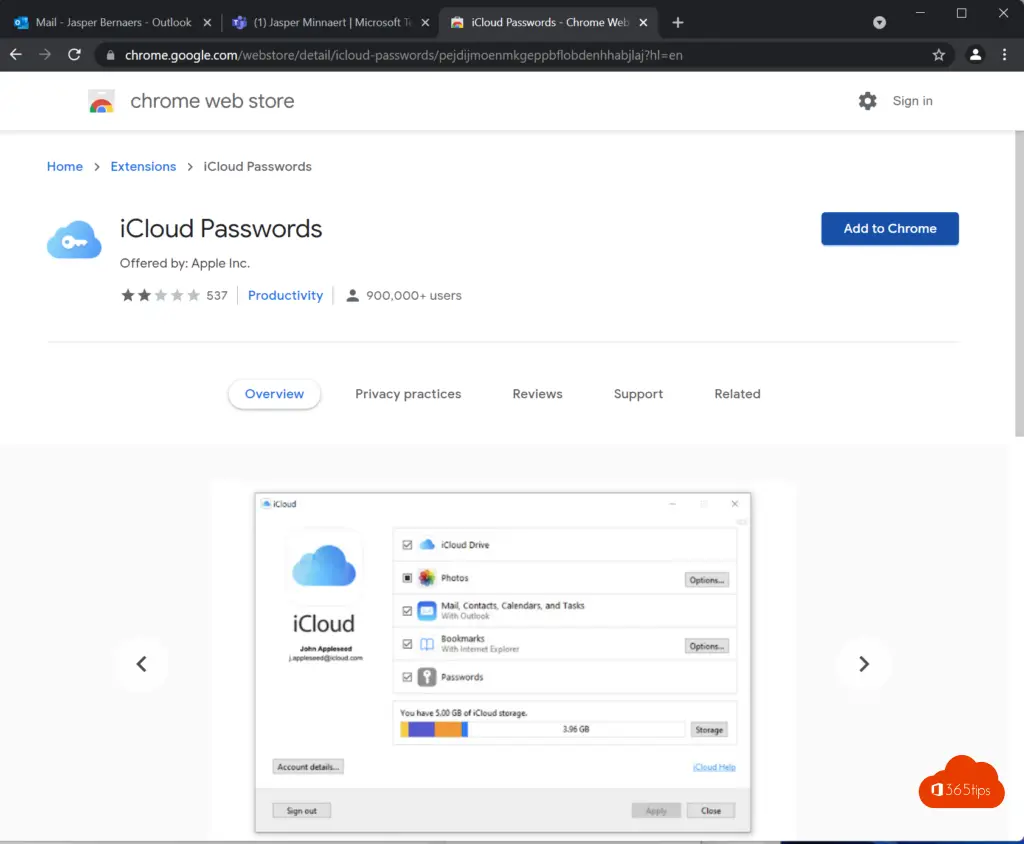Click the iCloud Passwords cloud-key icon

point(74,240)
